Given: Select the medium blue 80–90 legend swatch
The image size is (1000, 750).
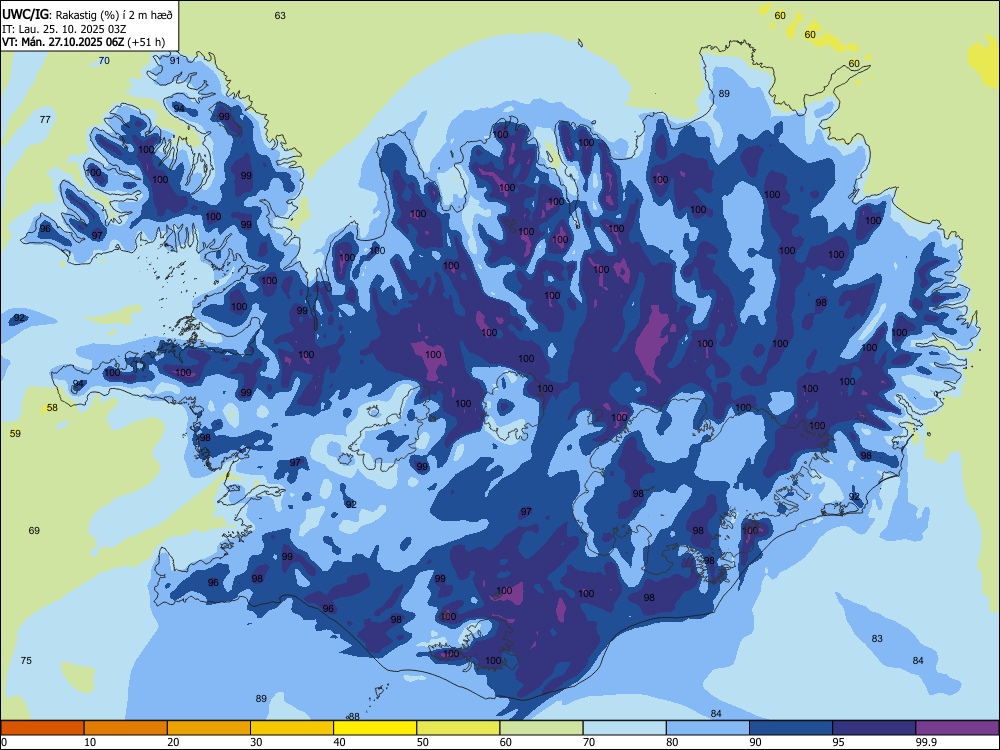Looking at the screenshot, I should [708, 728].
